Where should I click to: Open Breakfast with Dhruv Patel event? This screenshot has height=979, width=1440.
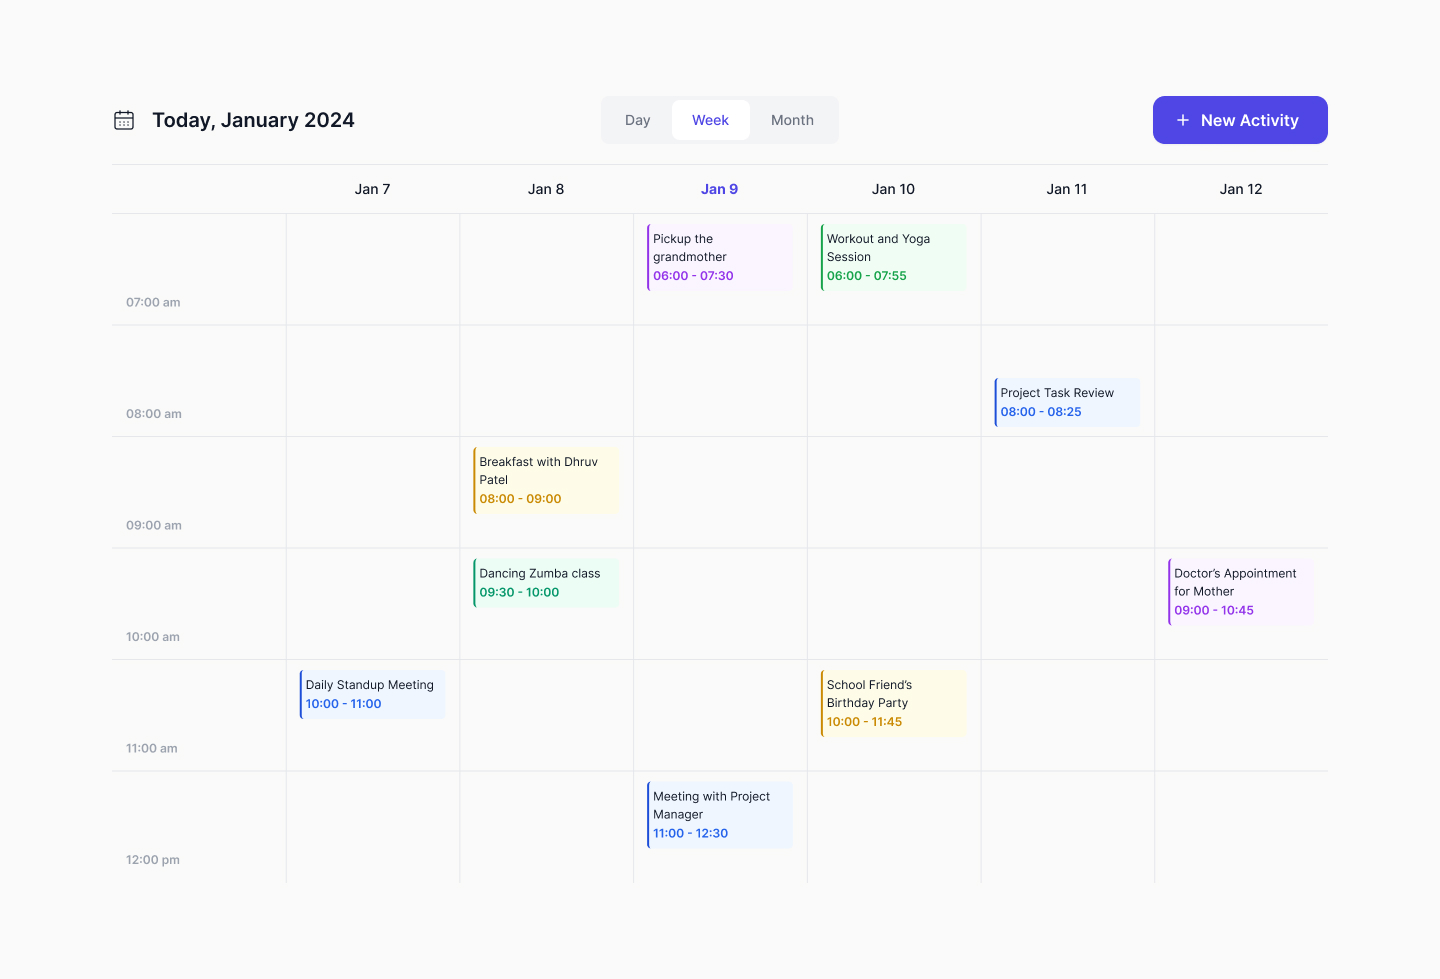click(x=546, y=480)
